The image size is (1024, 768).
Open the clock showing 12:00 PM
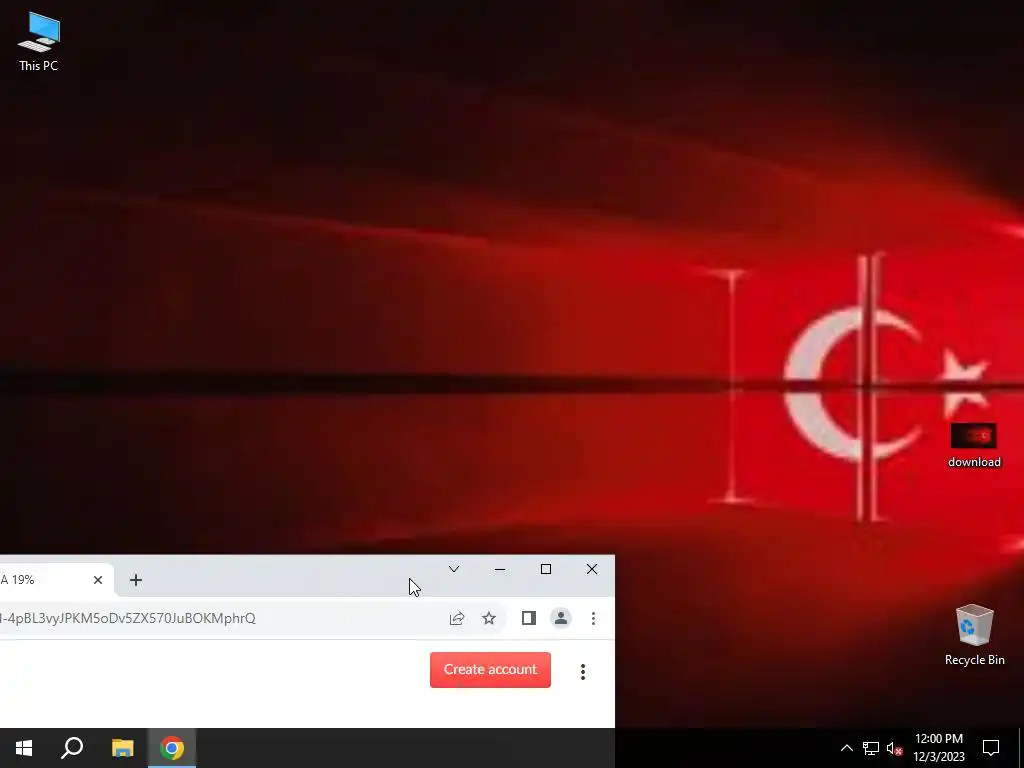tap(938, 748)
